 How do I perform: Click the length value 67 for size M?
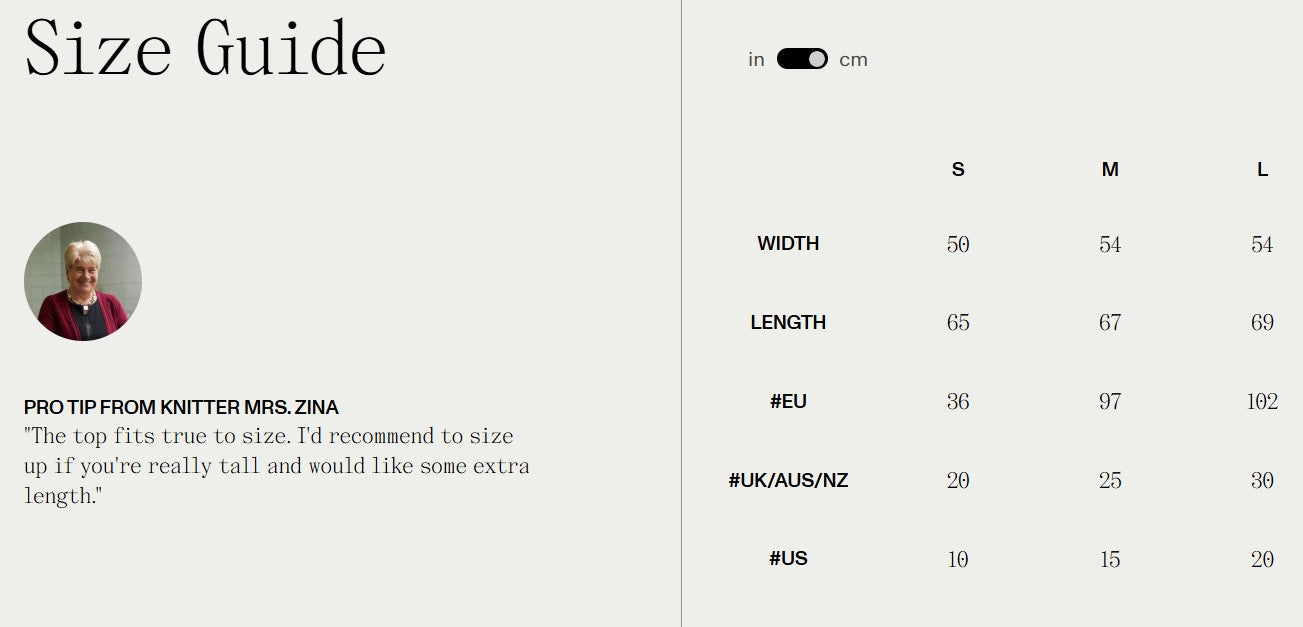coord(1110,323)
